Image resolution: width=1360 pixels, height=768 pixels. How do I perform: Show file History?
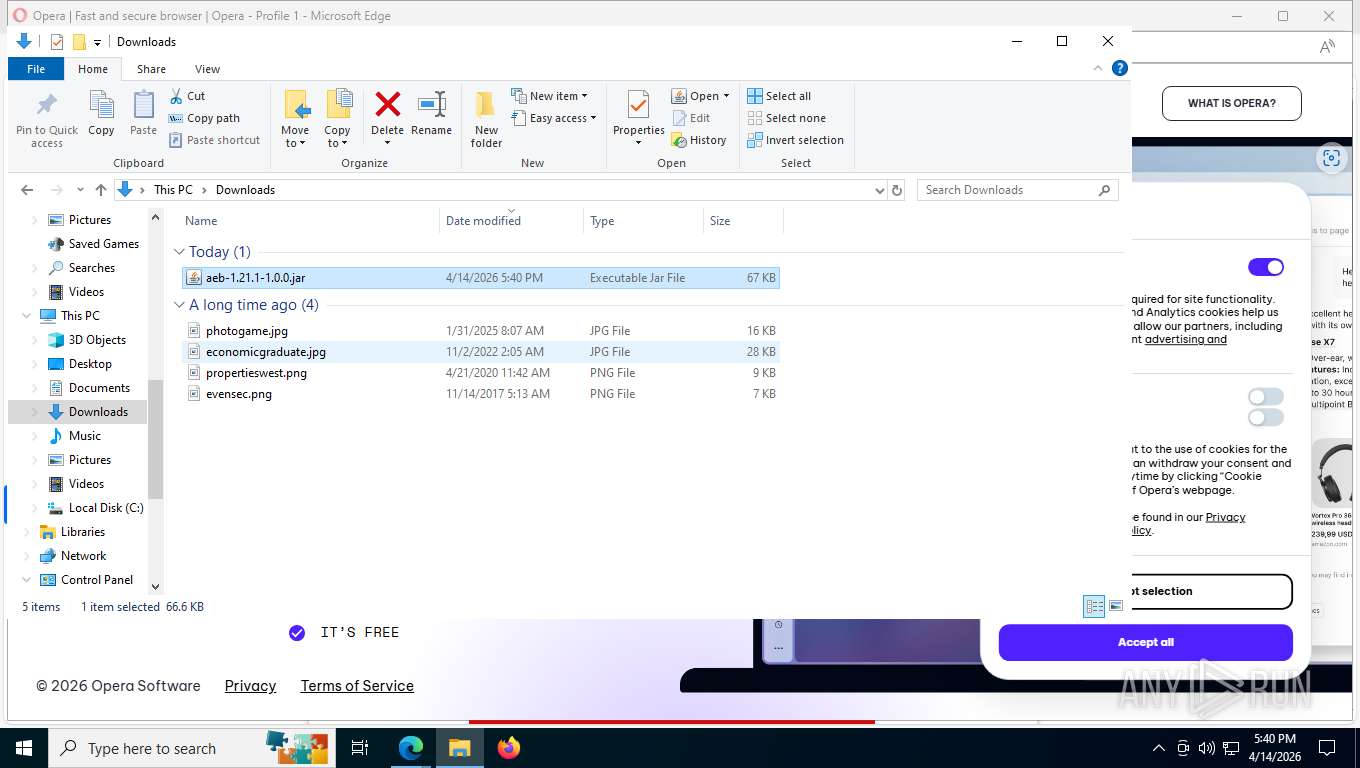pyautogui.click(x=699, y=140)
